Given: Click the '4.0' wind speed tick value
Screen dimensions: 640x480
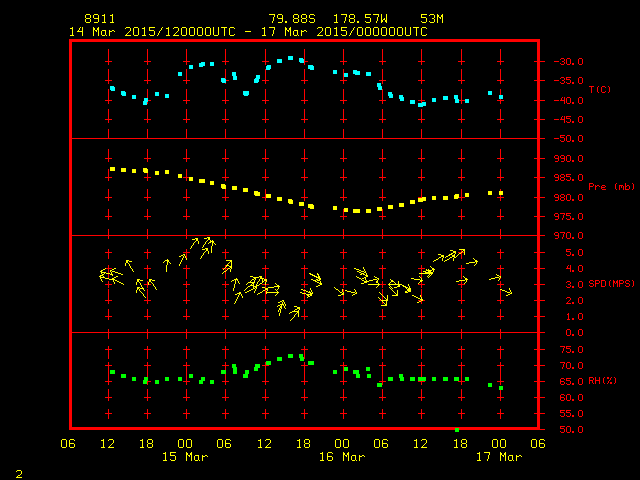Looking at the screenshot, I should click(574, 269).
